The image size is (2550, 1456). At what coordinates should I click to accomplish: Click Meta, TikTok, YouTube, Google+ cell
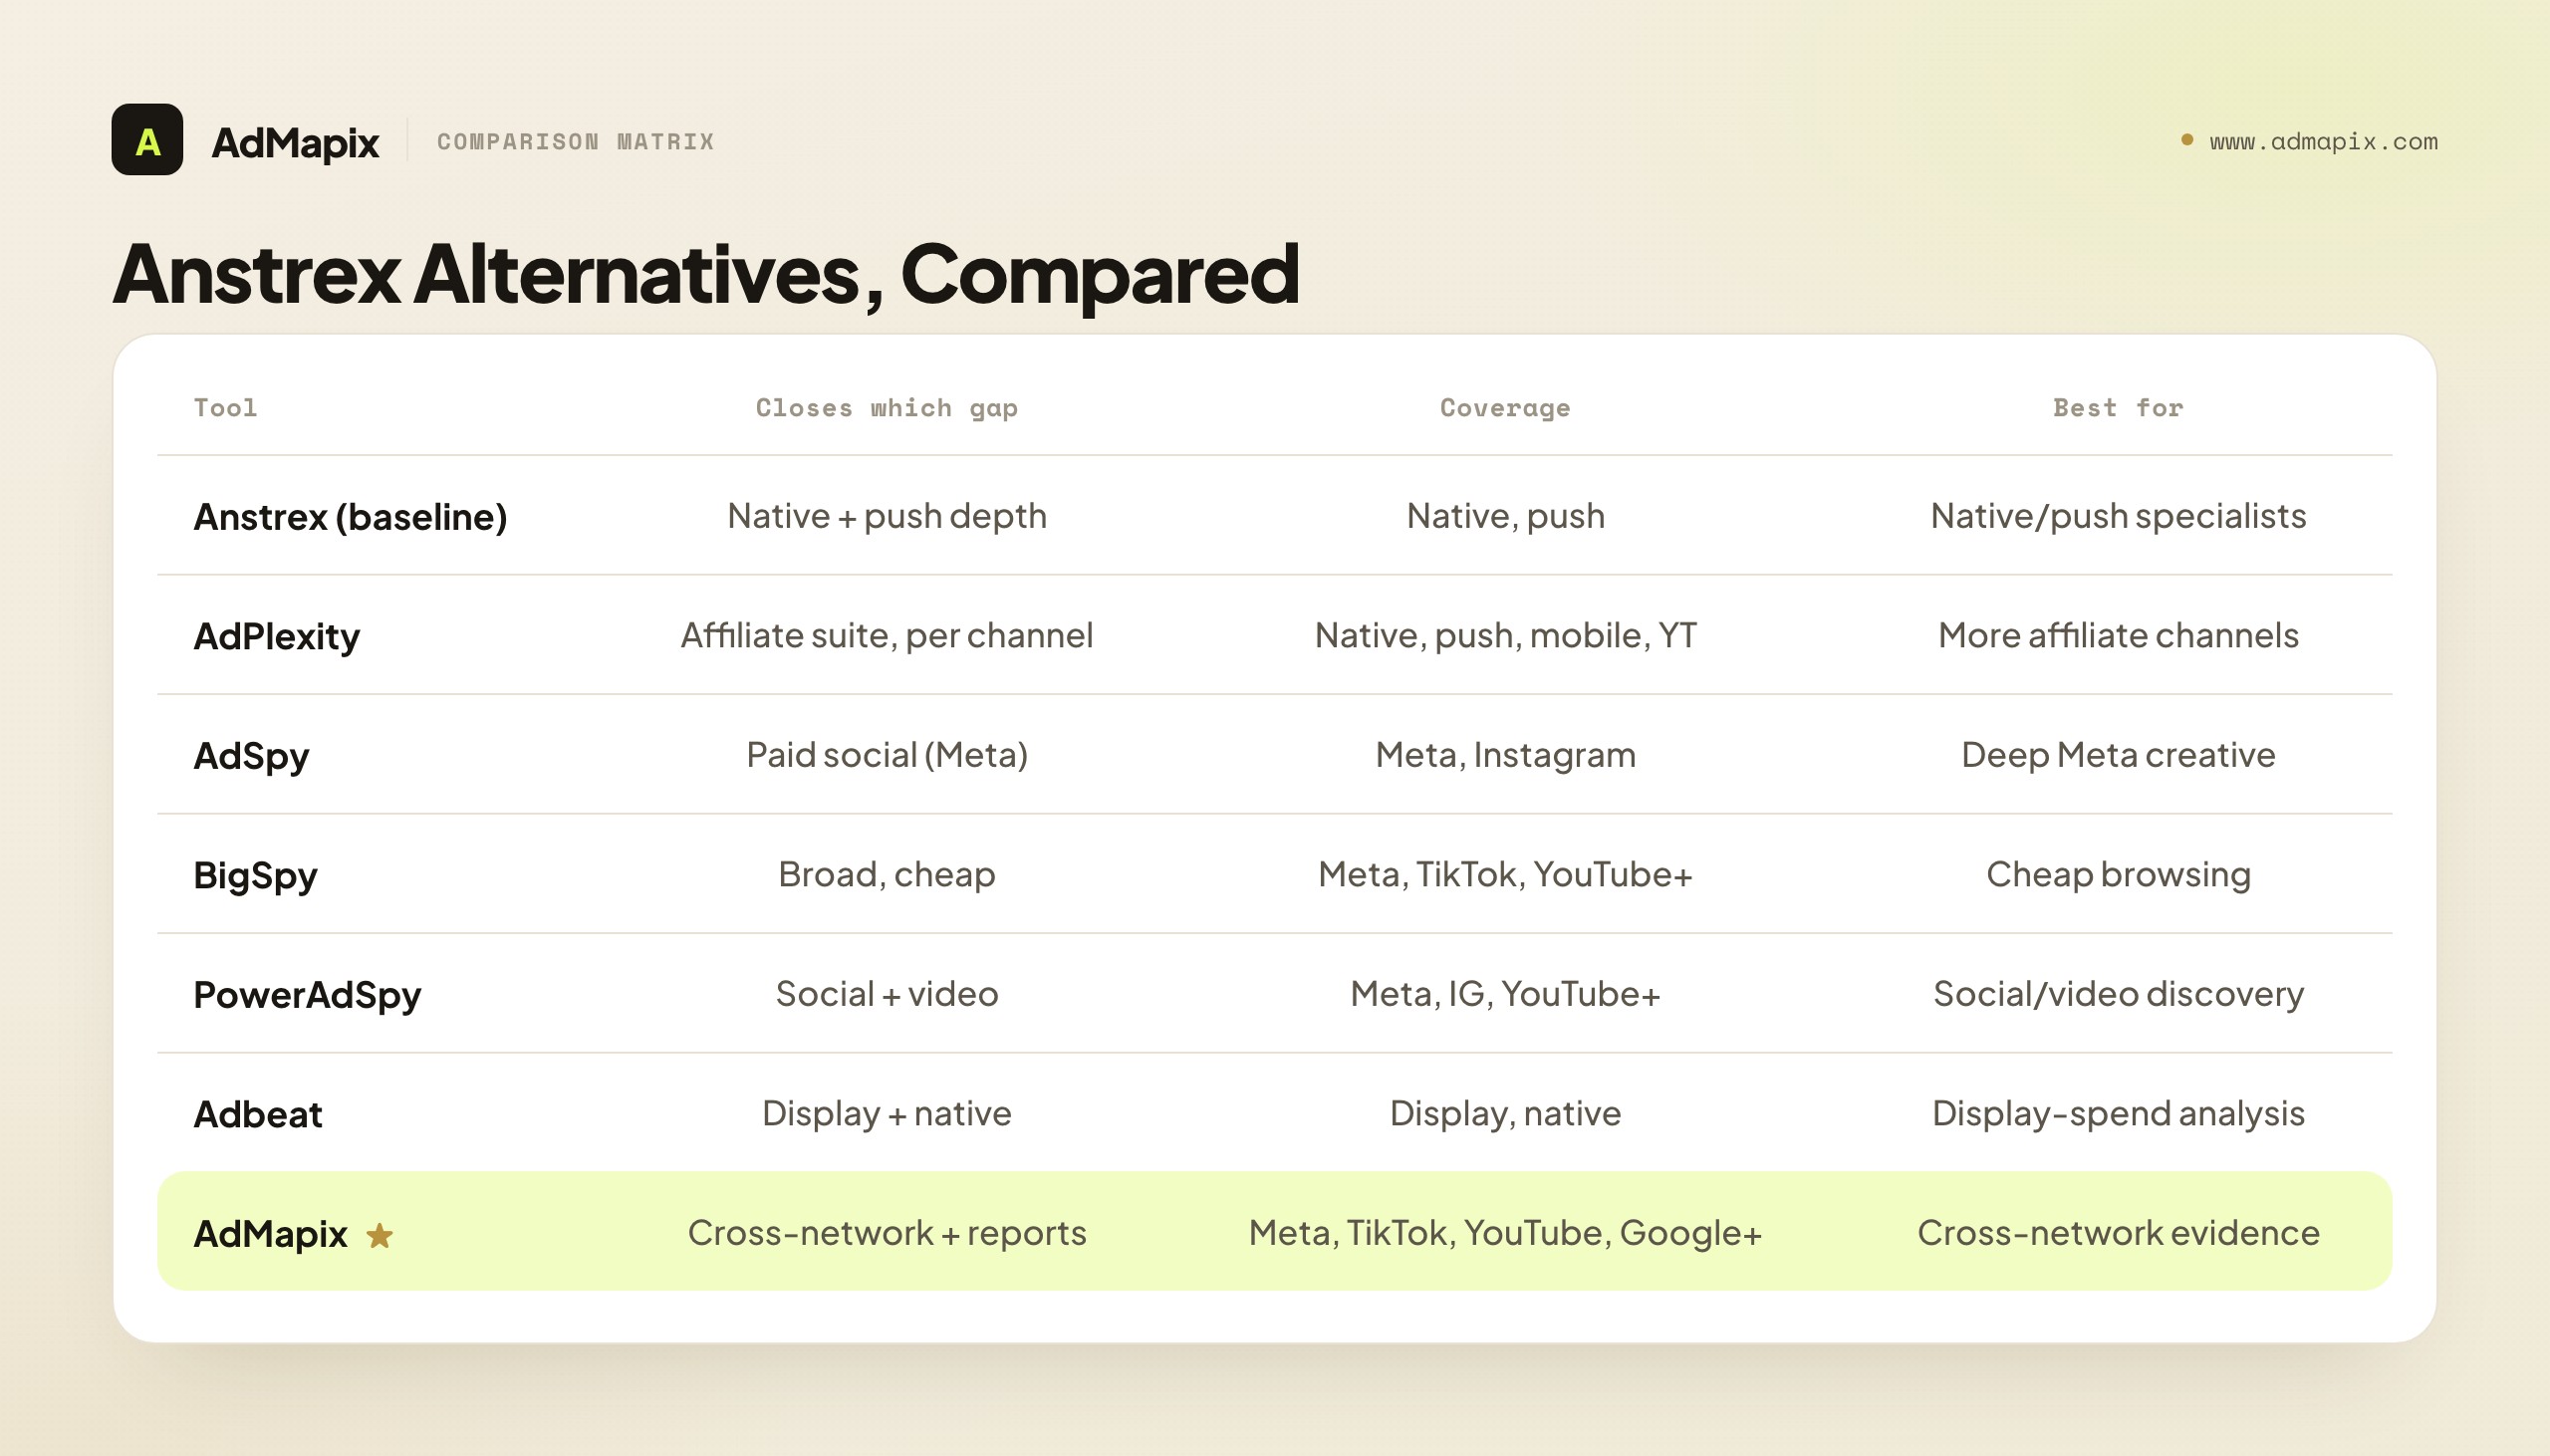click(x=1505, y=1233)
